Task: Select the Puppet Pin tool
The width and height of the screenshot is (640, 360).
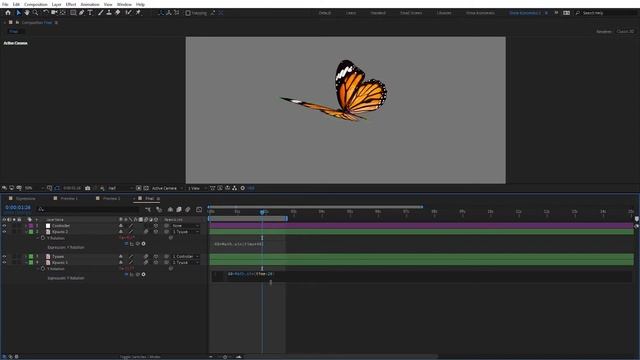Action: tap(138, 13)
